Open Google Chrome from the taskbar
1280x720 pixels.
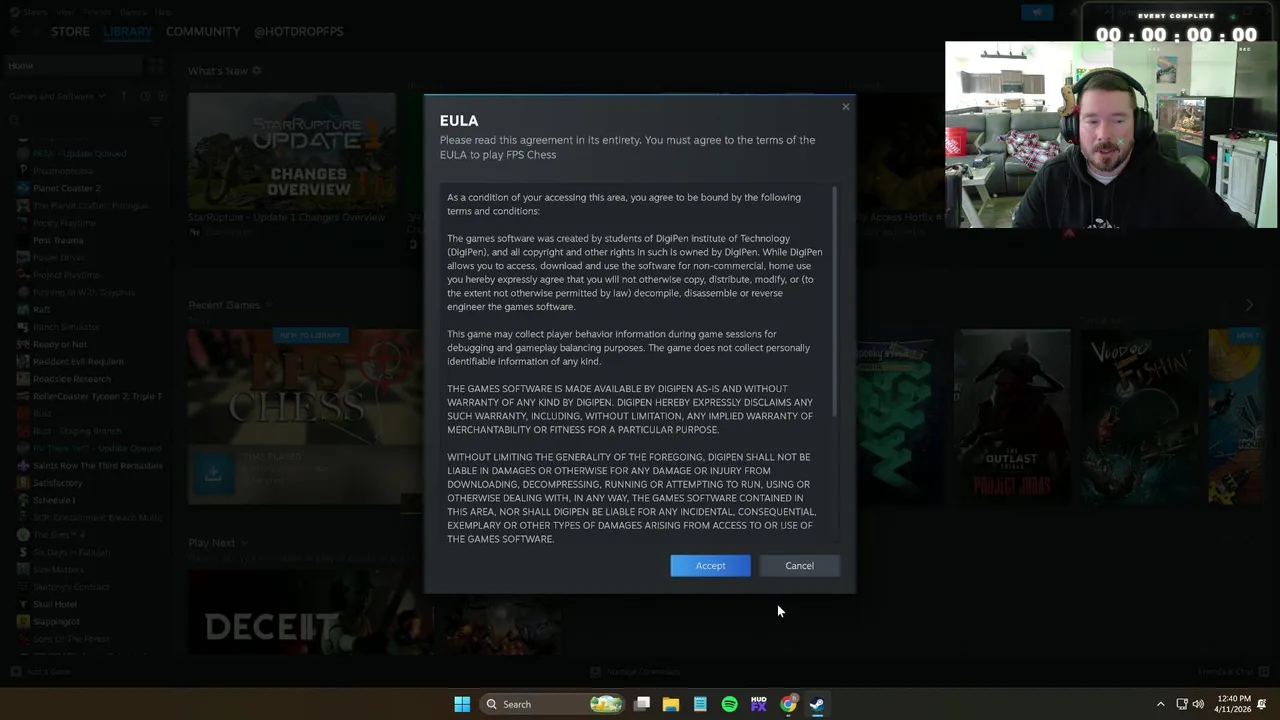click(788, 704)
